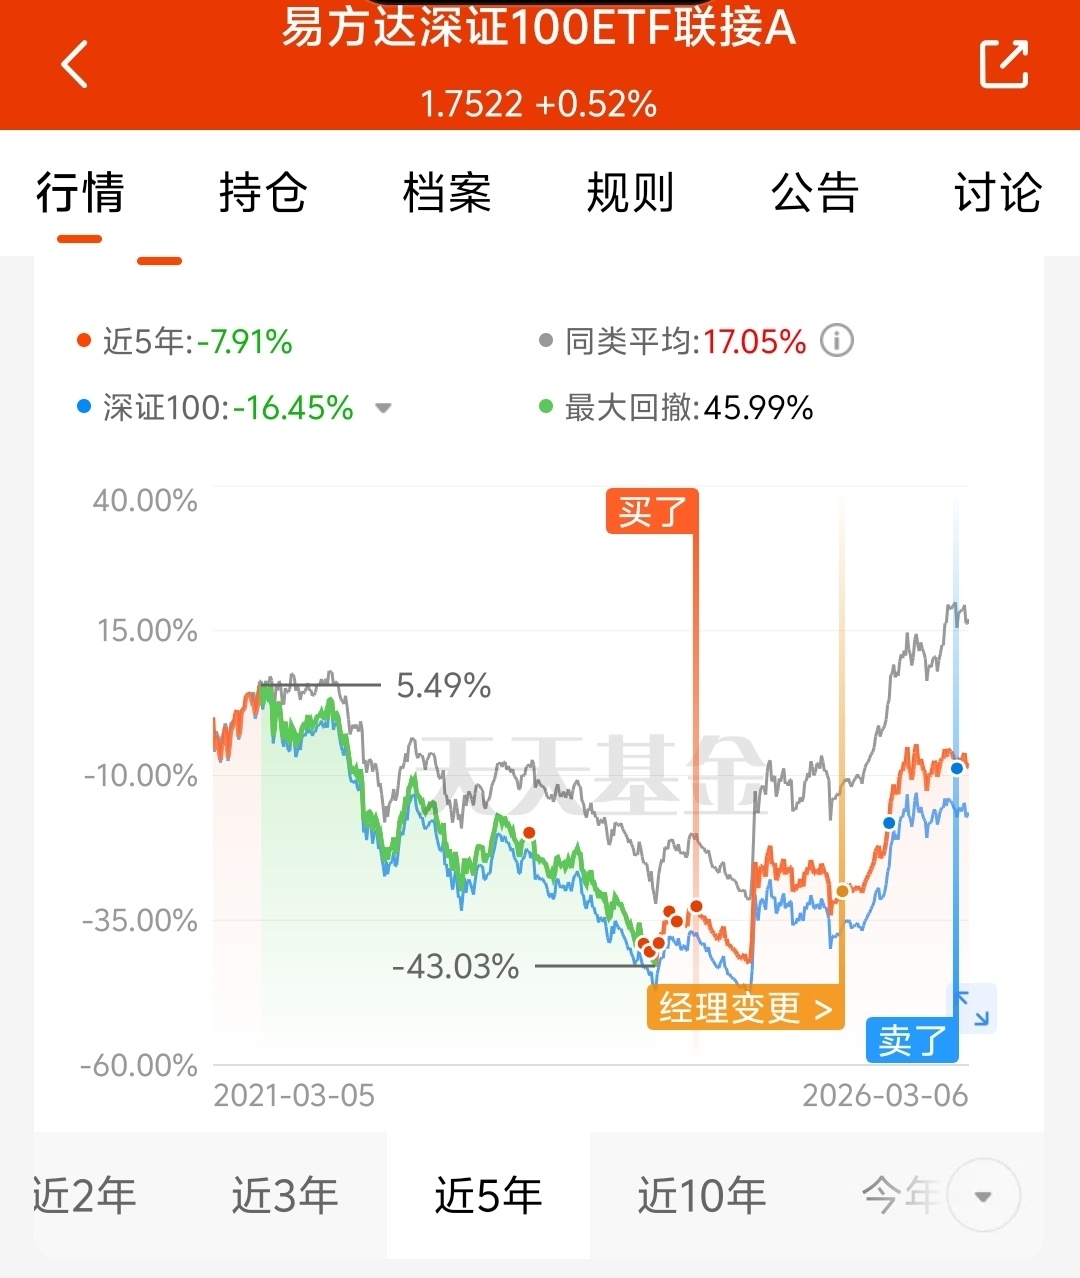The width and height of the screenshot is (1080, 1278).
Task: Toggle the 最大回撤 green legend item
Action: pos(676,408)
